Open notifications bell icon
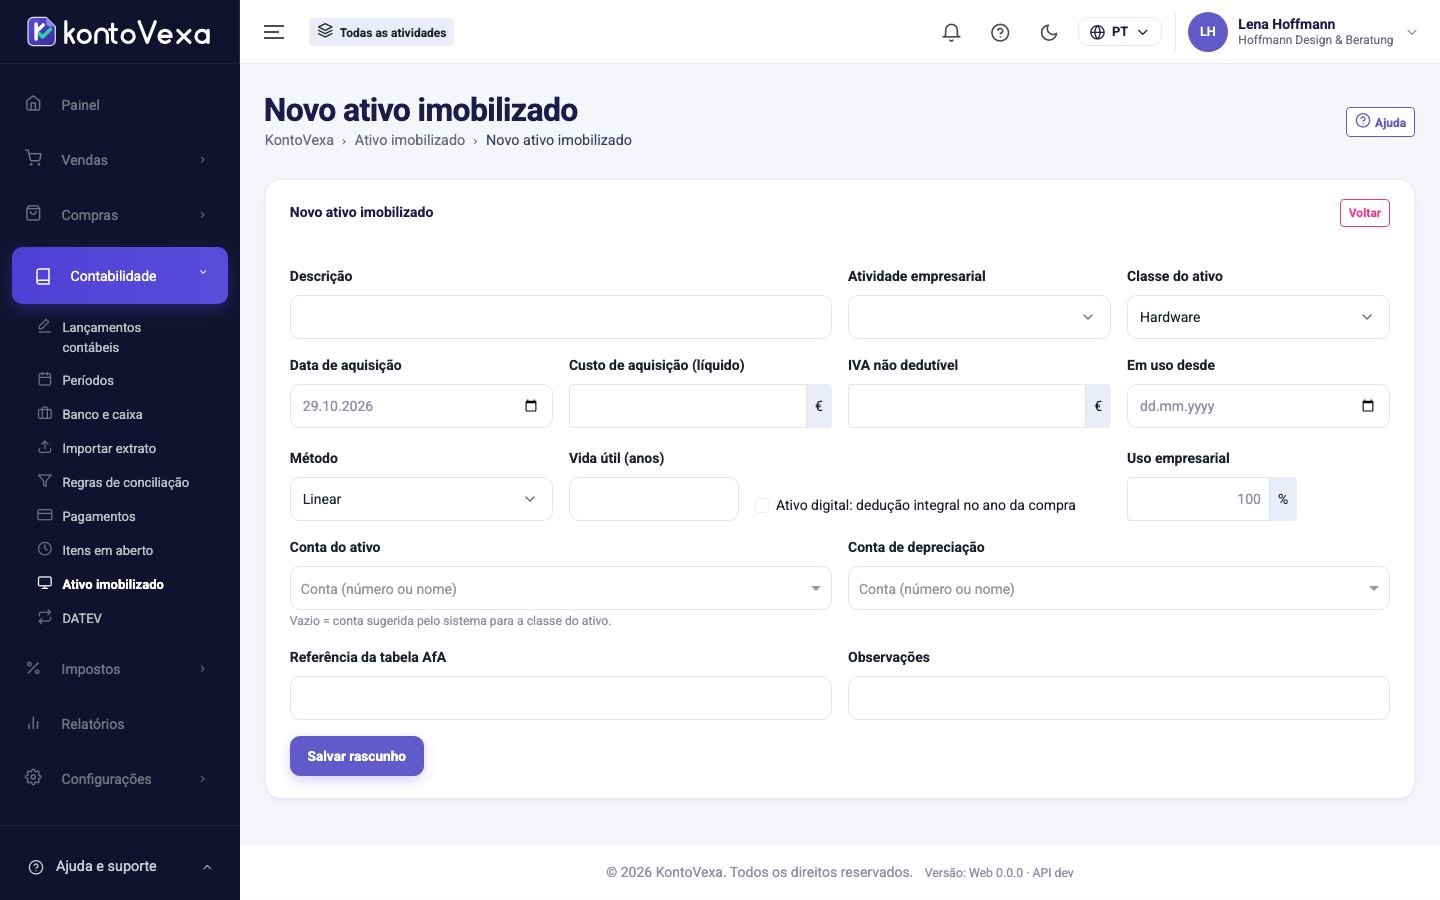Screen dimensions: 1440x900 [x=951, y=32]
